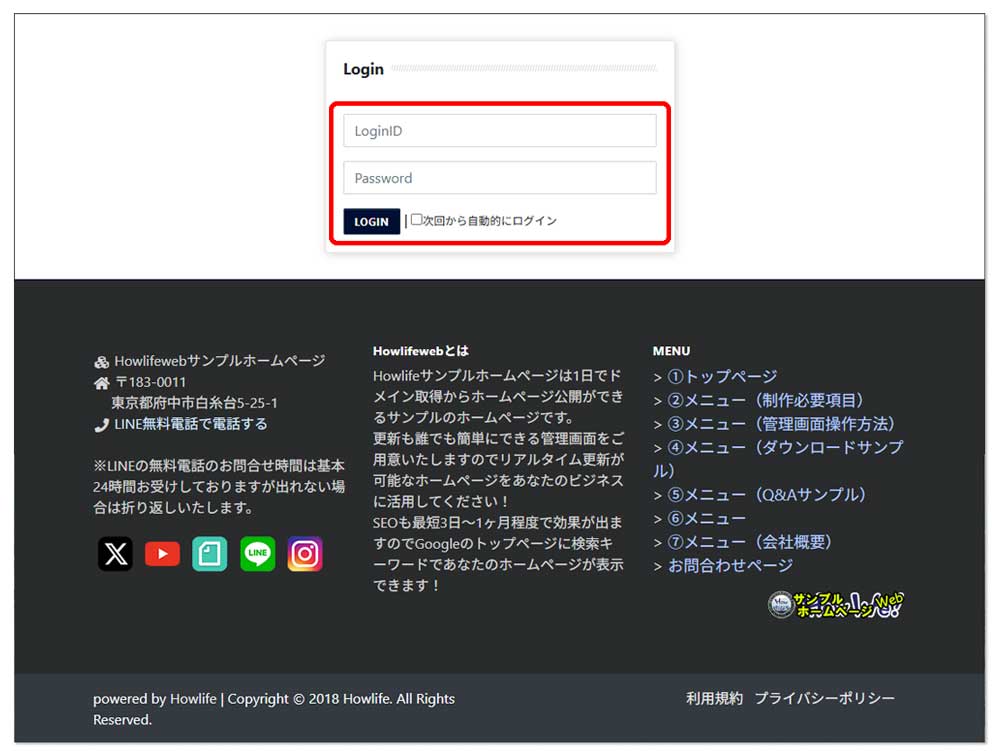The width and height of the screenshot is (1000, 751).
Task: Click the teal note icon
Action: 210,554
